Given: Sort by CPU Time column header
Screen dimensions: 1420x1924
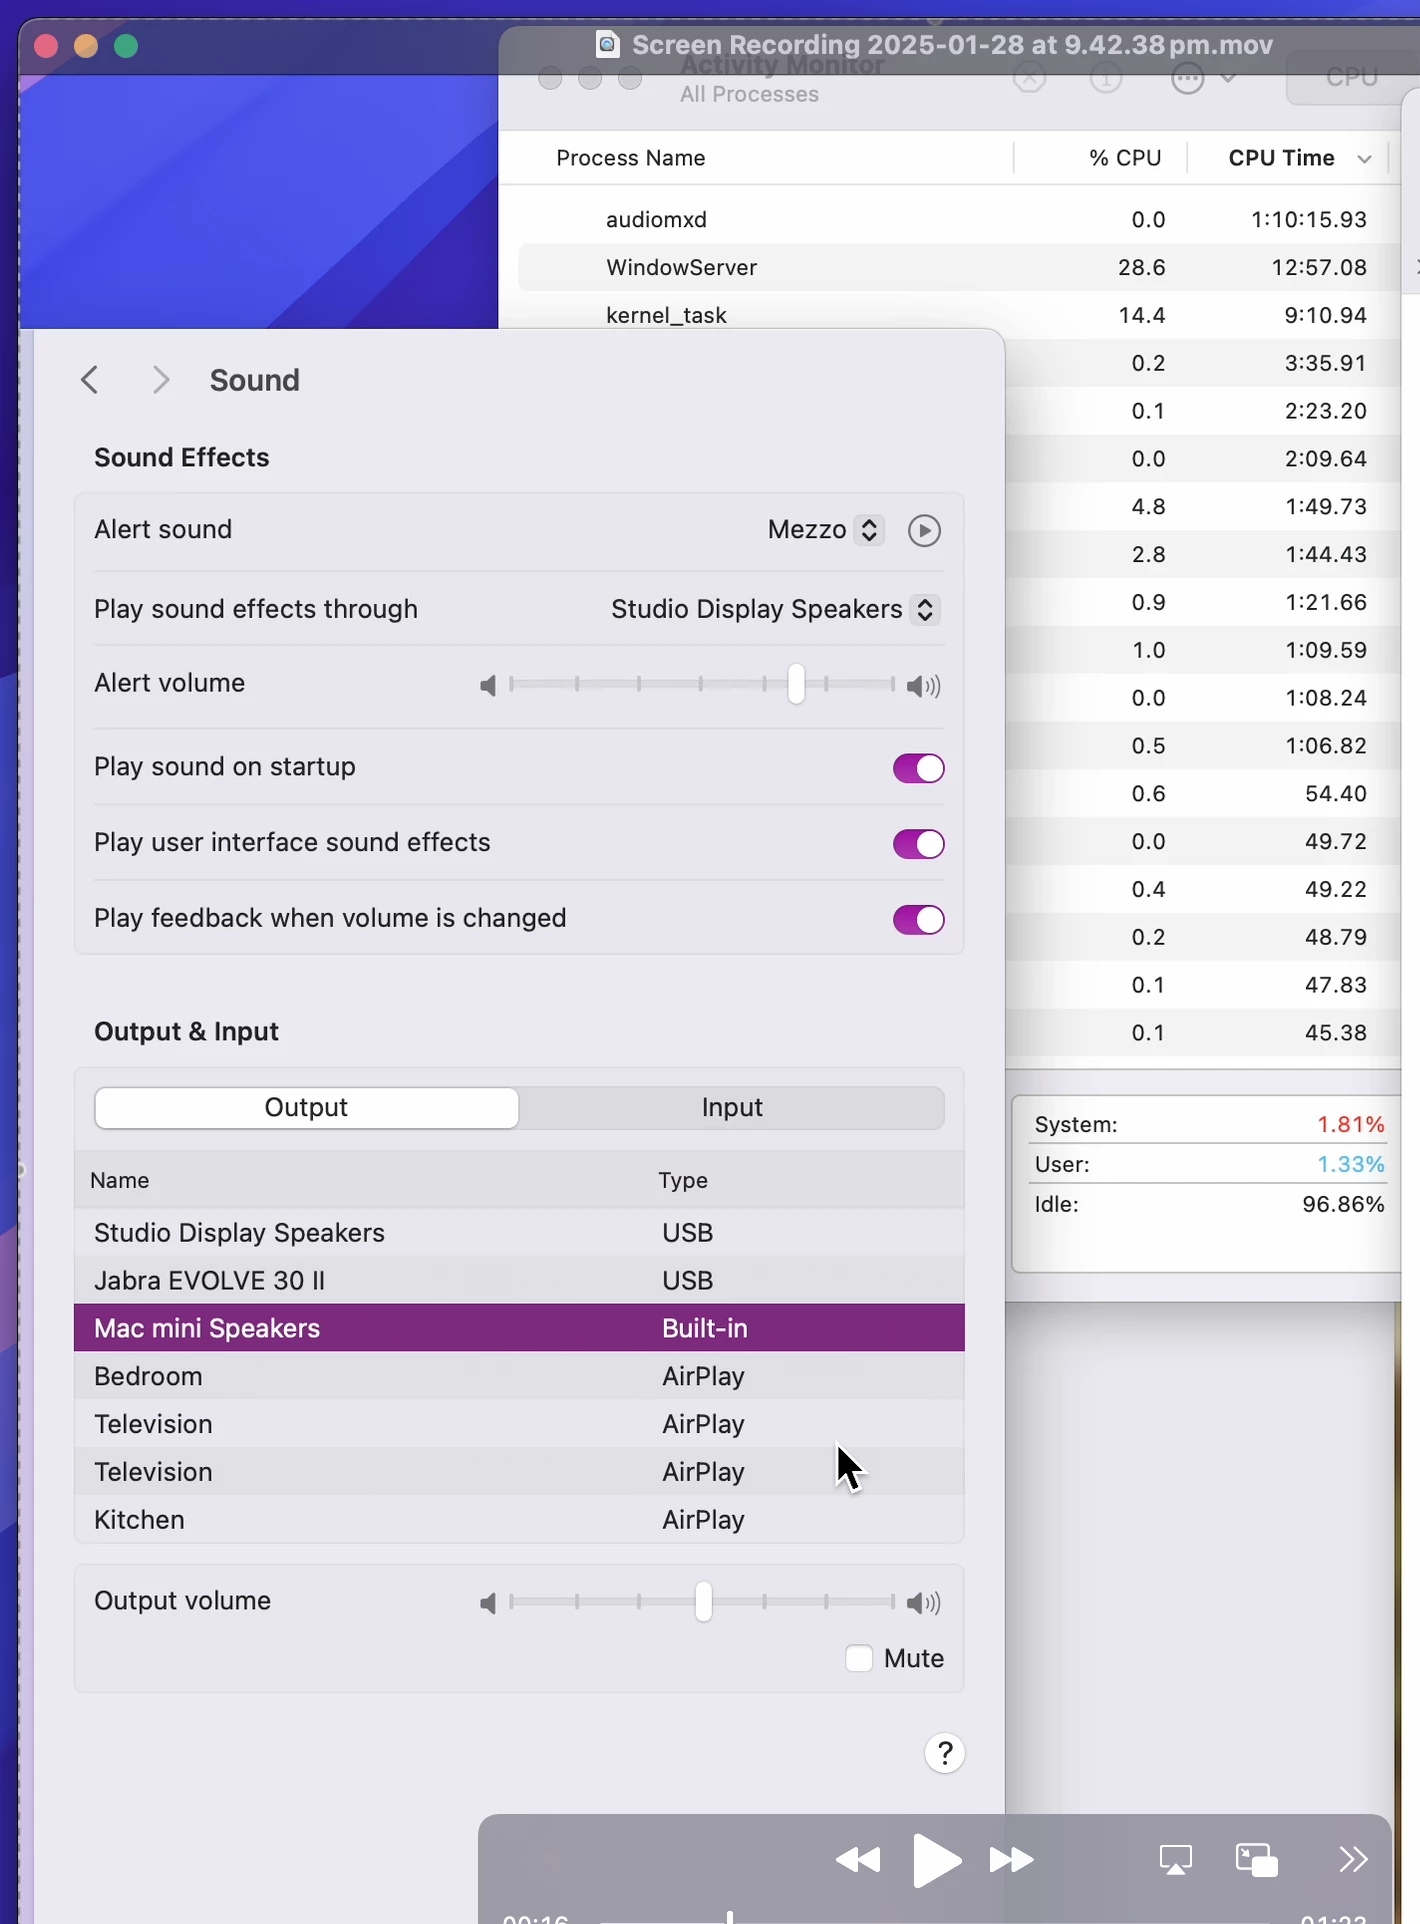Looking at the screenshot, I should tap(1281, 158).
